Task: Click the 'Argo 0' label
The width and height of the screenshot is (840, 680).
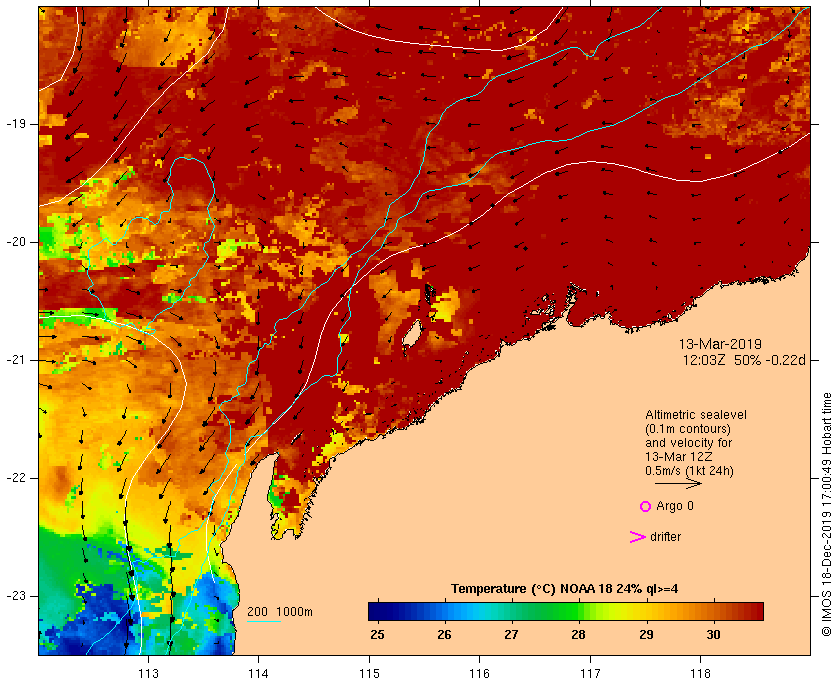Action: (x=675, y=506)
